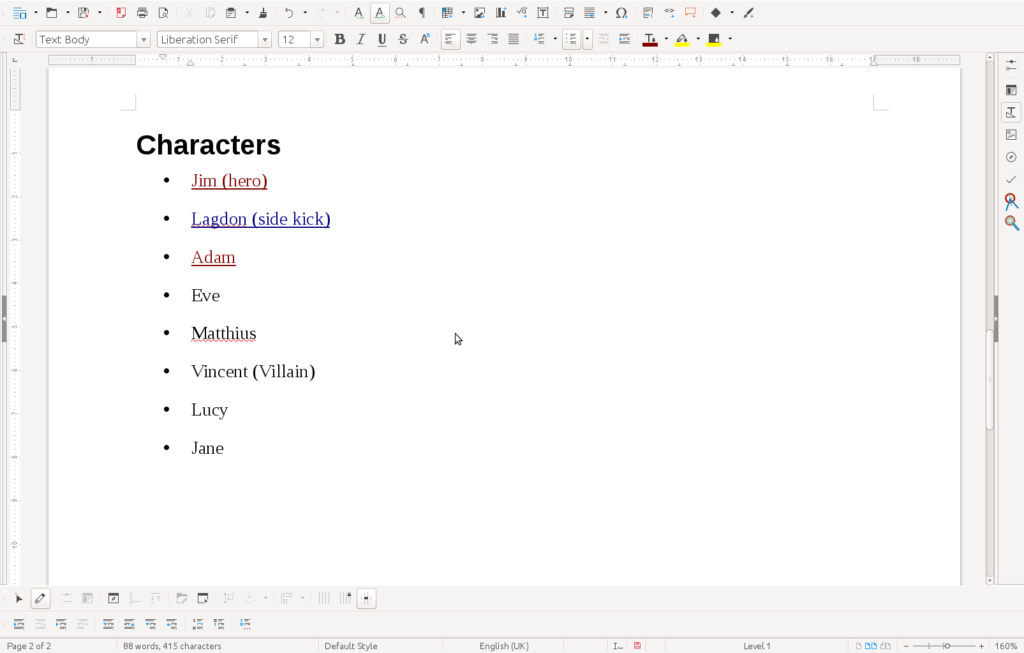1024x653 pixels.
Task: Click the Strikethrough formatting icon
Action: [403, 39]
